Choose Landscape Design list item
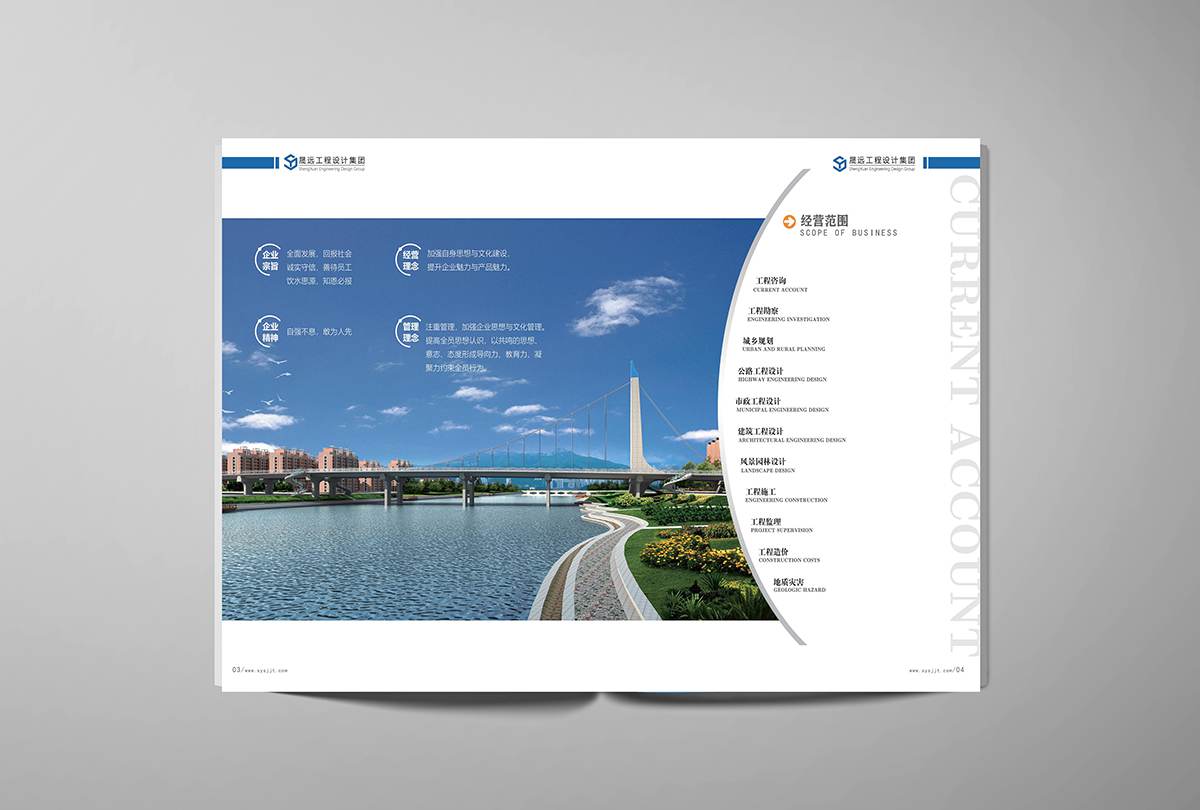 [x=768, y=464]
